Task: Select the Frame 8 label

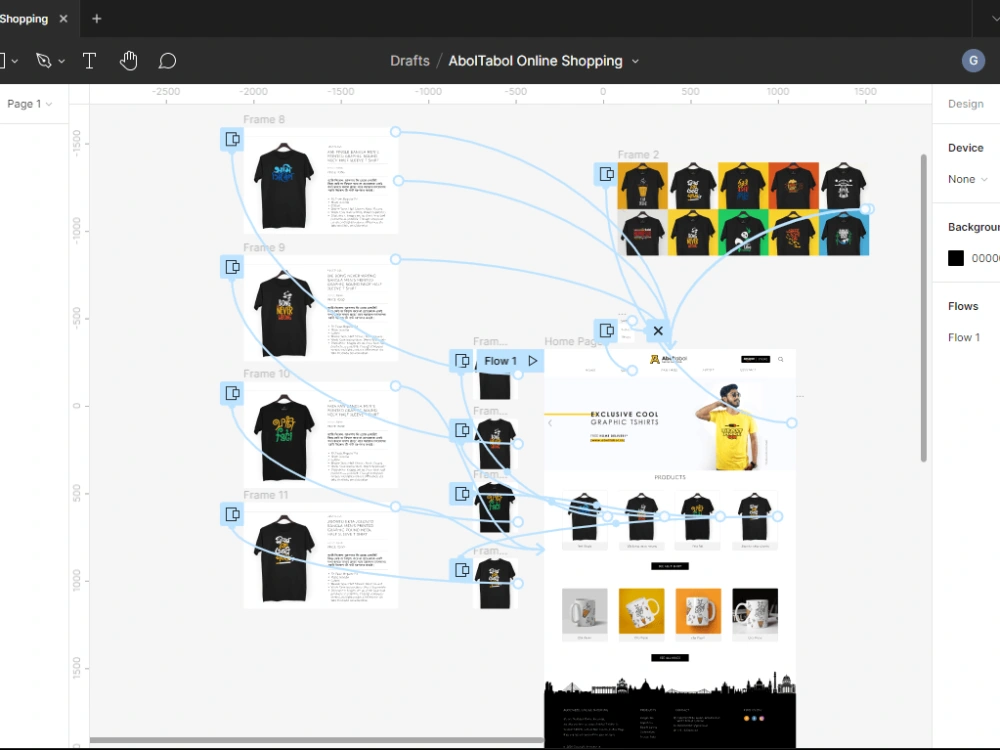Action: pyautogui.click(x=264, y=119)
